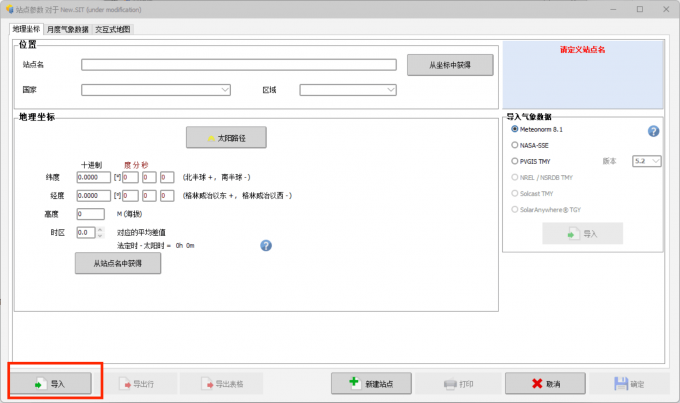
Task: Click the 导出表格 export table button
Action: 222,383
